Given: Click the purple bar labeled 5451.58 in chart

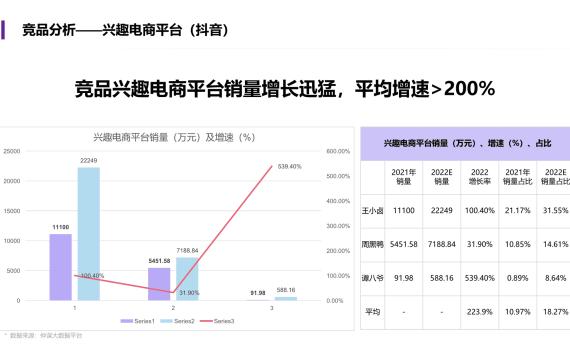Looking at the screenshot, I should click(x=159, y=284).
